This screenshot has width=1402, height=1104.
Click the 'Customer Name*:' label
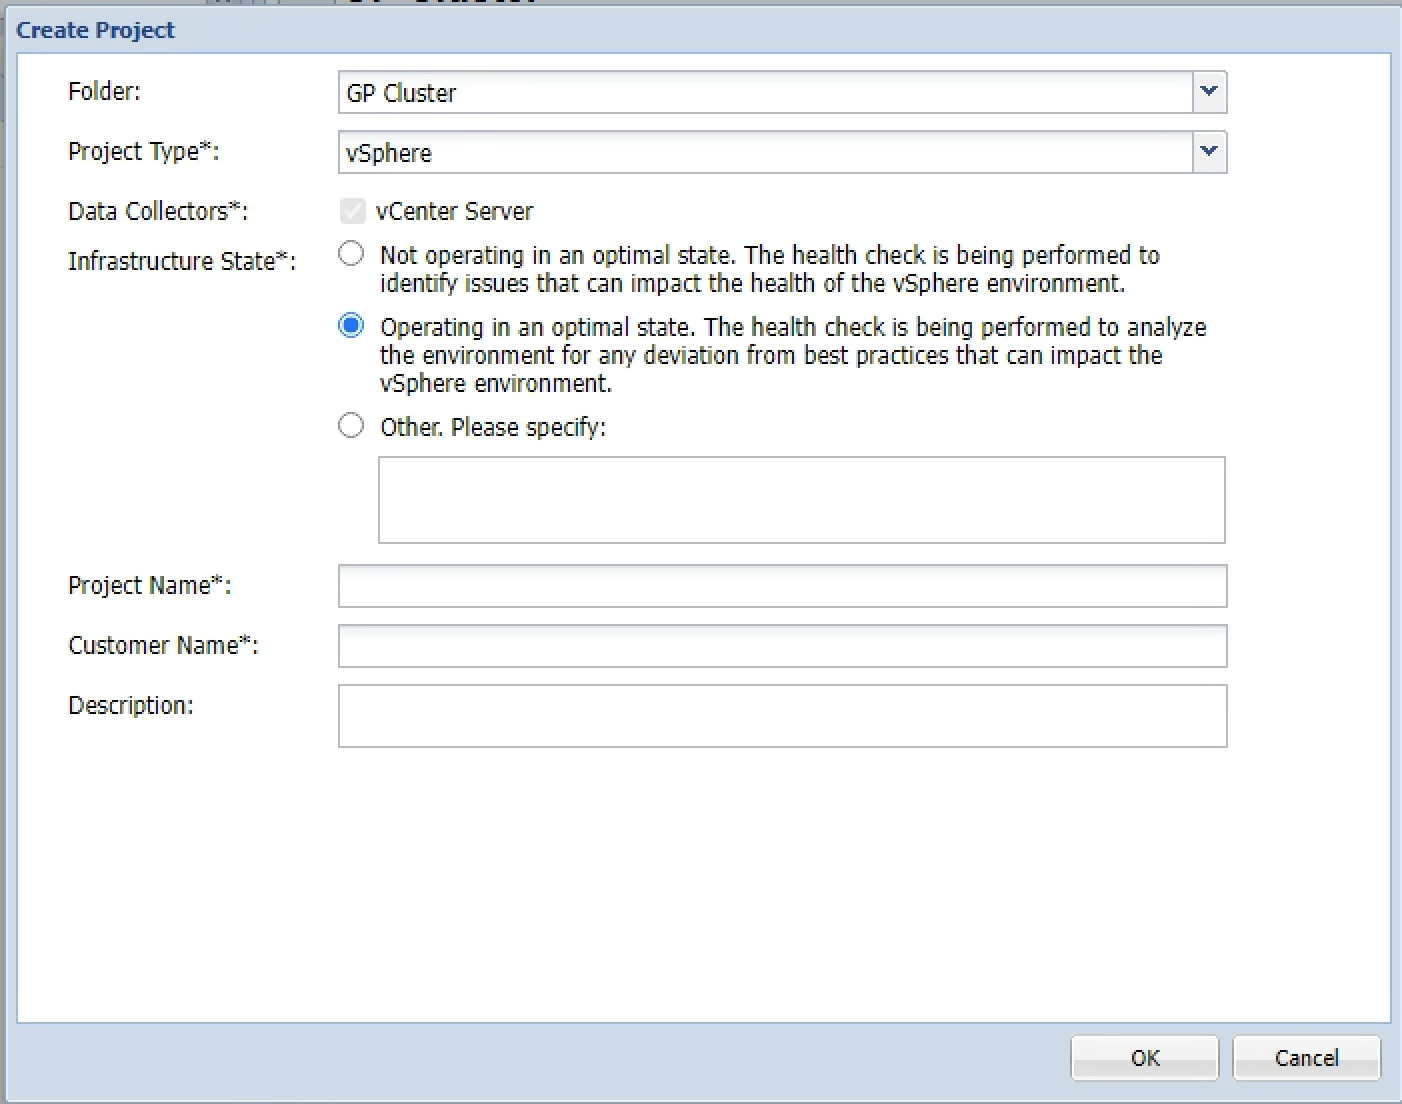tap(163, 645)
